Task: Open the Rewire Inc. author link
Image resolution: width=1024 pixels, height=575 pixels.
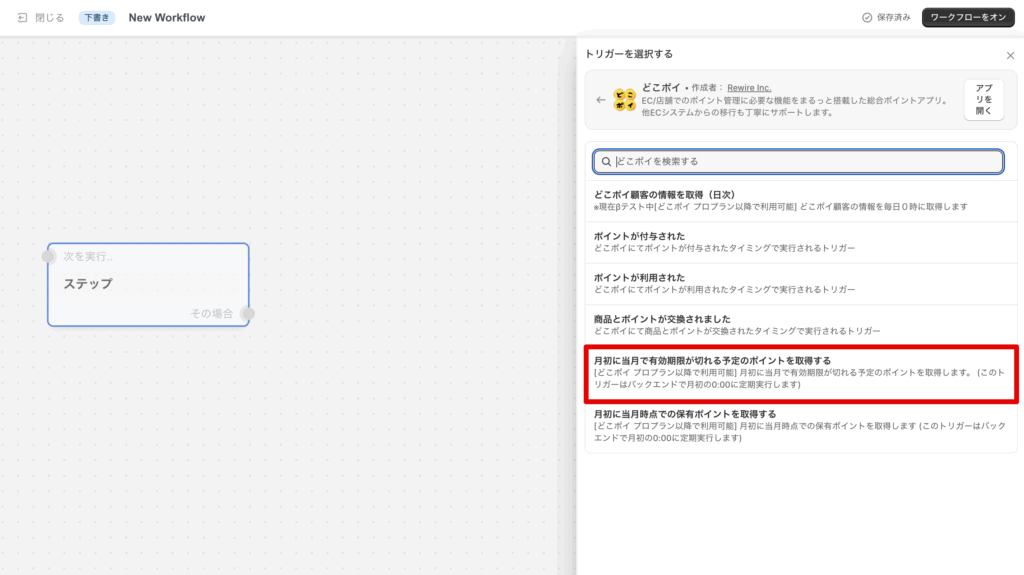Action: [749, 88]
